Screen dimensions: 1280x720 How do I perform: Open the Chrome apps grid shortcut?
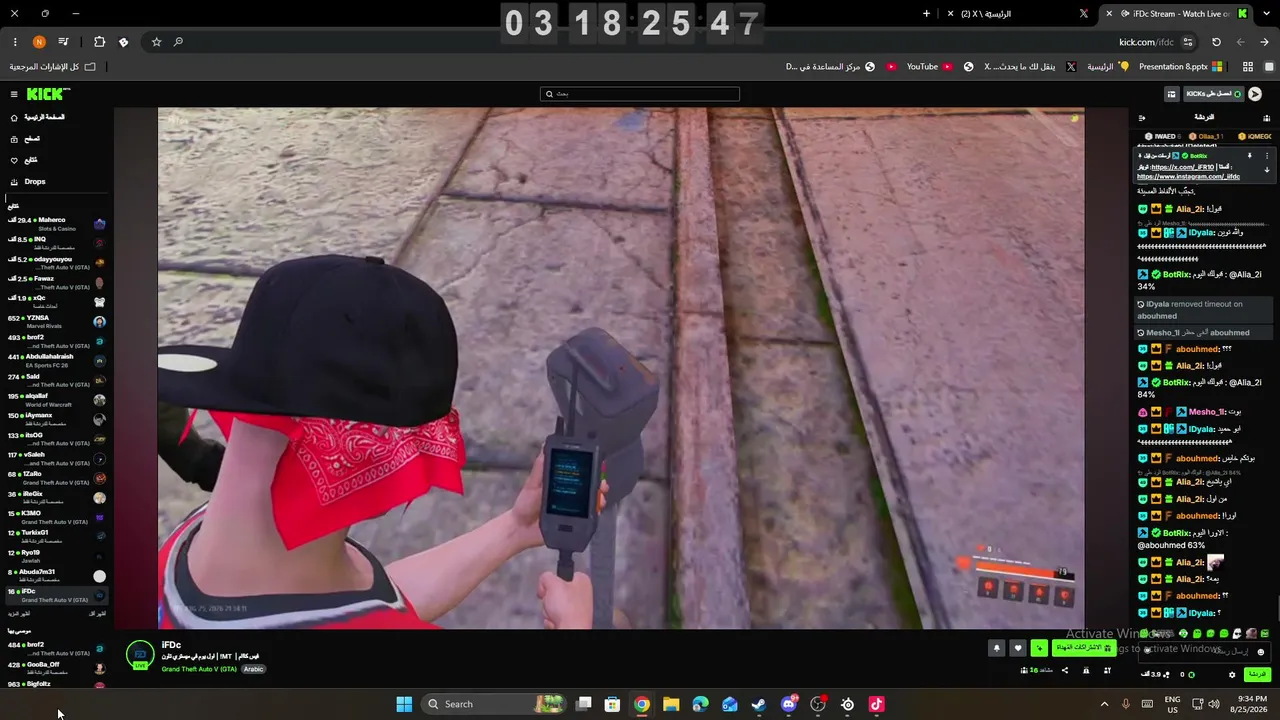[x=1248, y=67]
